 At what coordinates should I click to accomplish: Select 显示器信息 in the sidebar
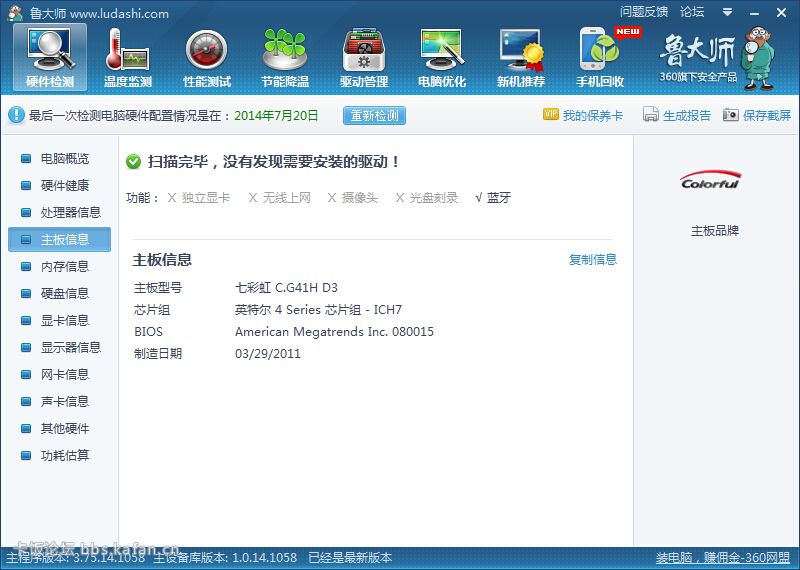(x=59, y=348)
